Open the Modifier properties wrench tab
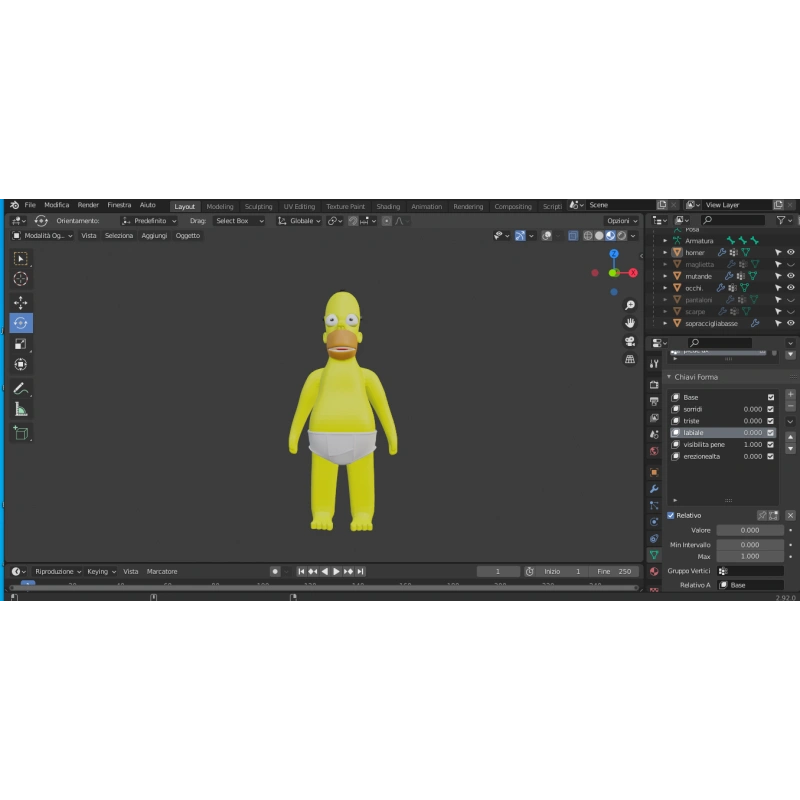The height and width of the screenshot is (800, 800). (654, 489)
